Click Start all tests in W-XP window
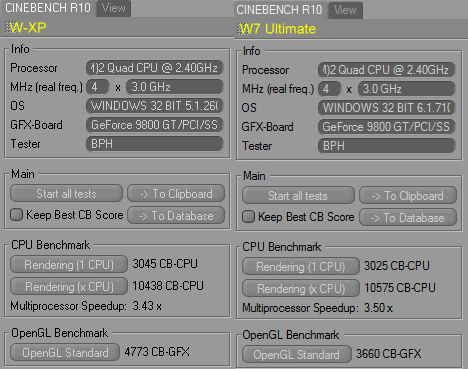 coord(66,194)
